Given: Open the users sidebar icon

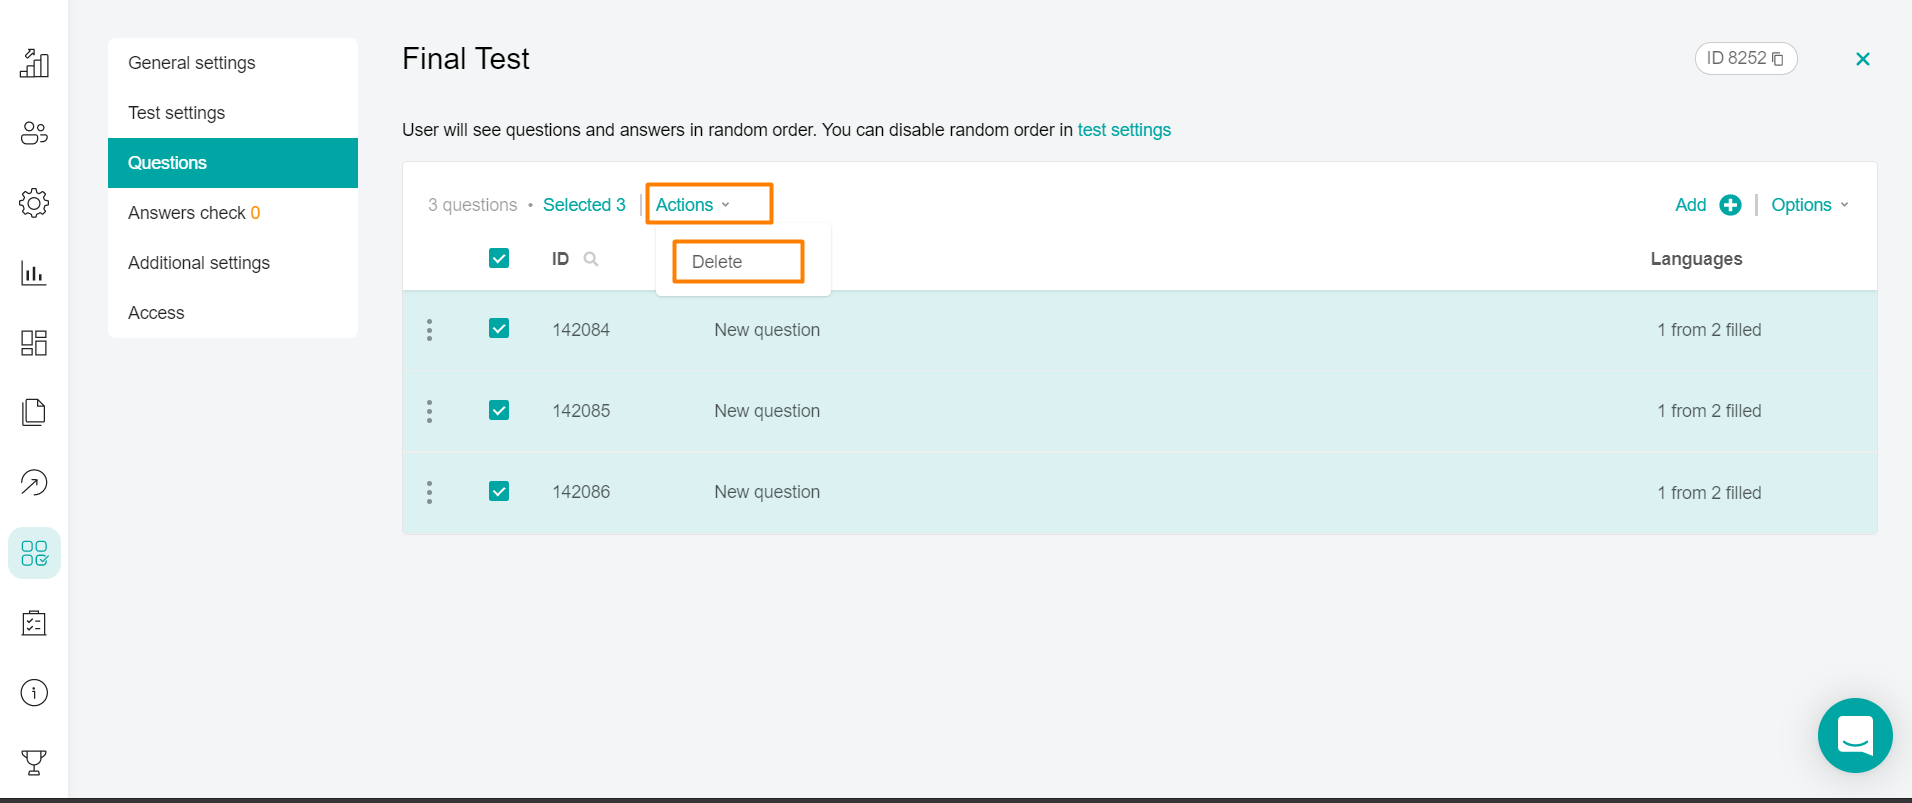Looking at the screenshot, I should [34, 133].
